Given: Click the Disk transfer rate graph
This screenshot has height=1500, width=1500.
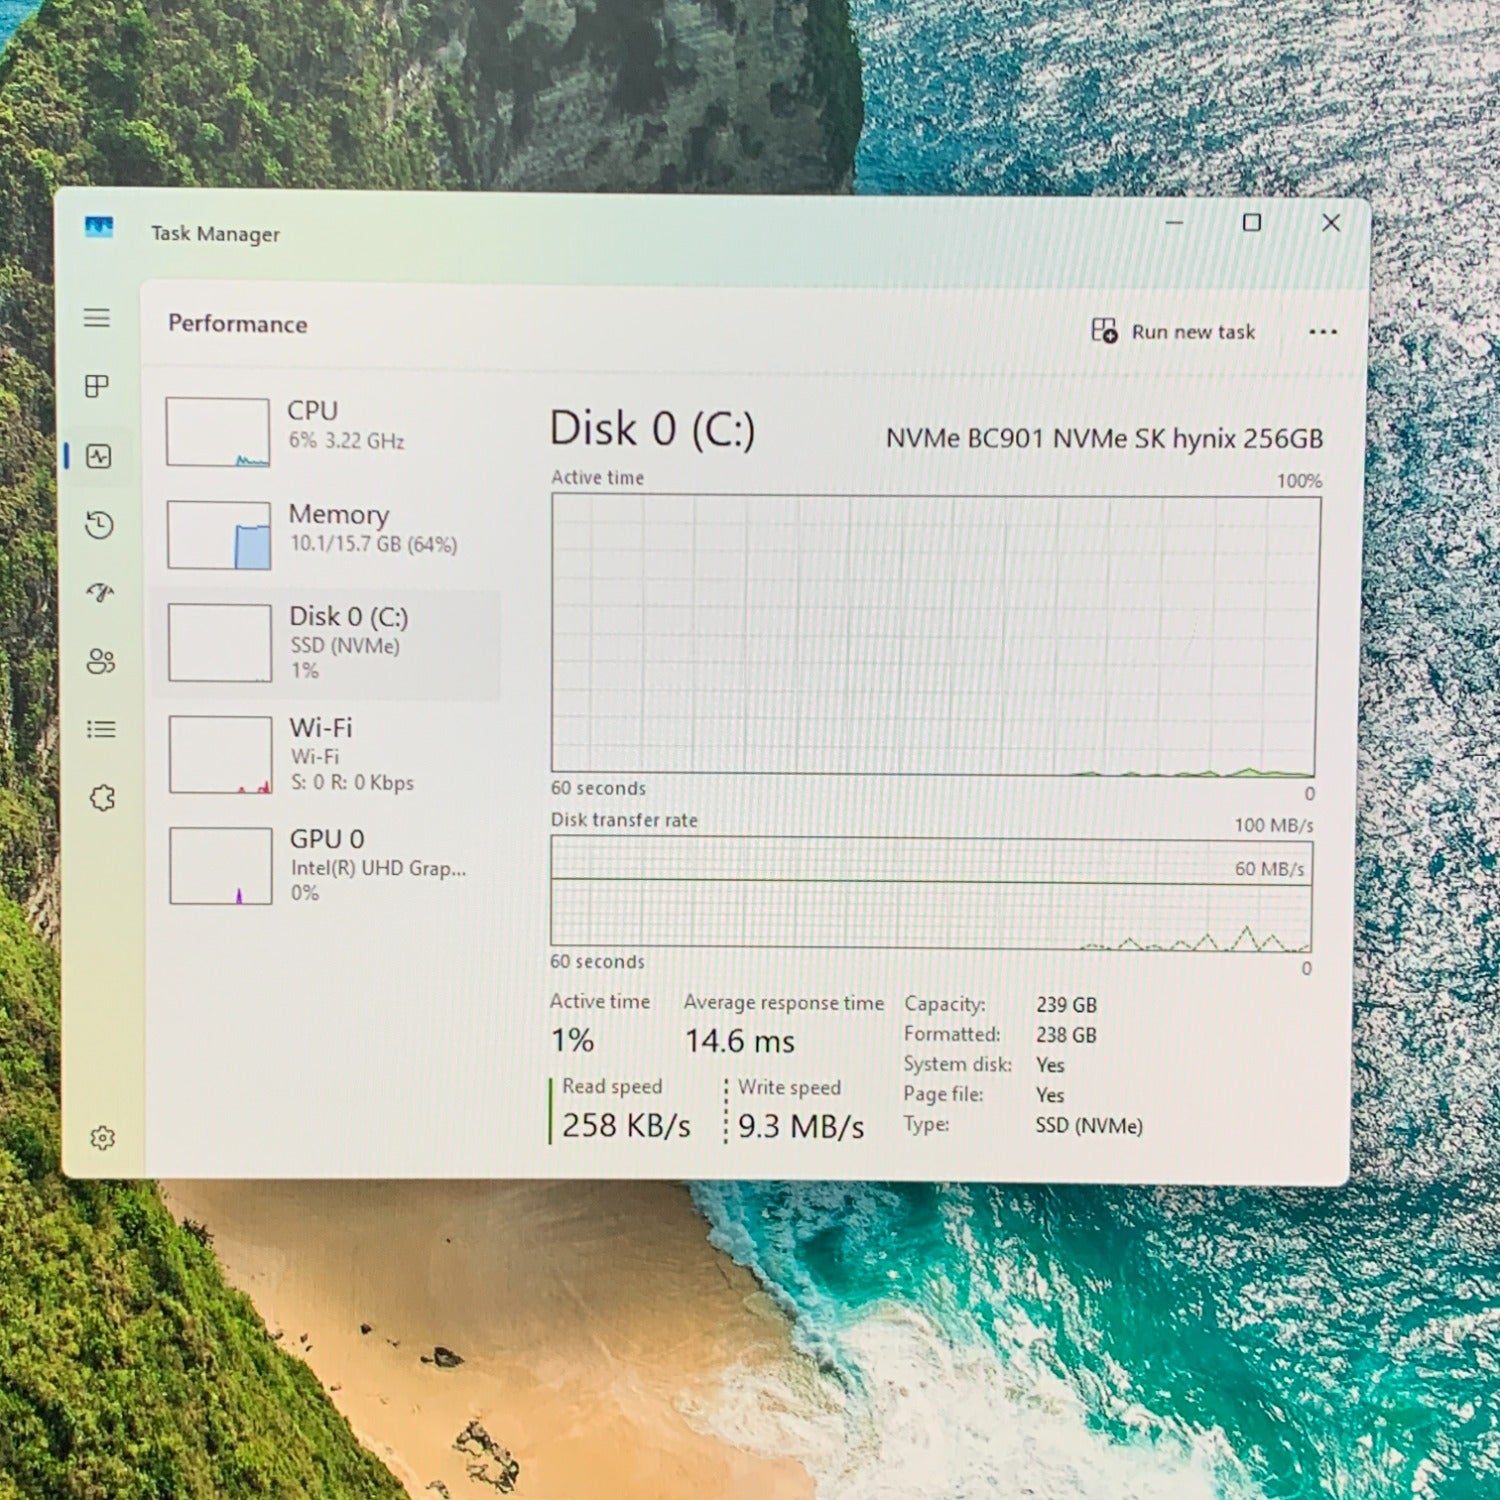Looking at the screenshot, I should coord(931,893).
